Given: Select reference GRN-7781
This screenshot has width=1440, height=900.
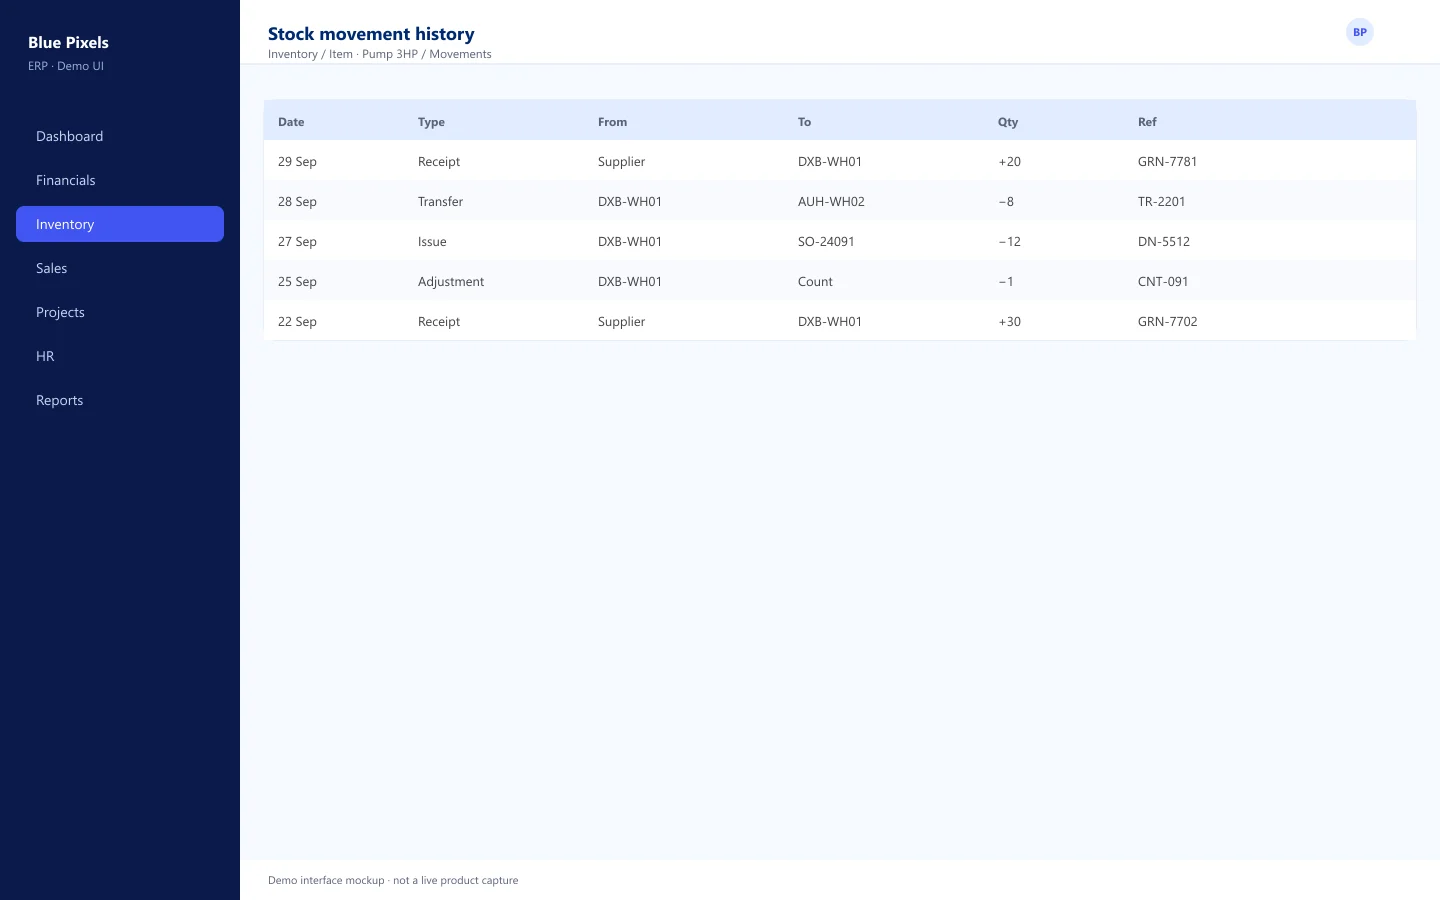Looking at the screenshot, I should pos(1167,161).
